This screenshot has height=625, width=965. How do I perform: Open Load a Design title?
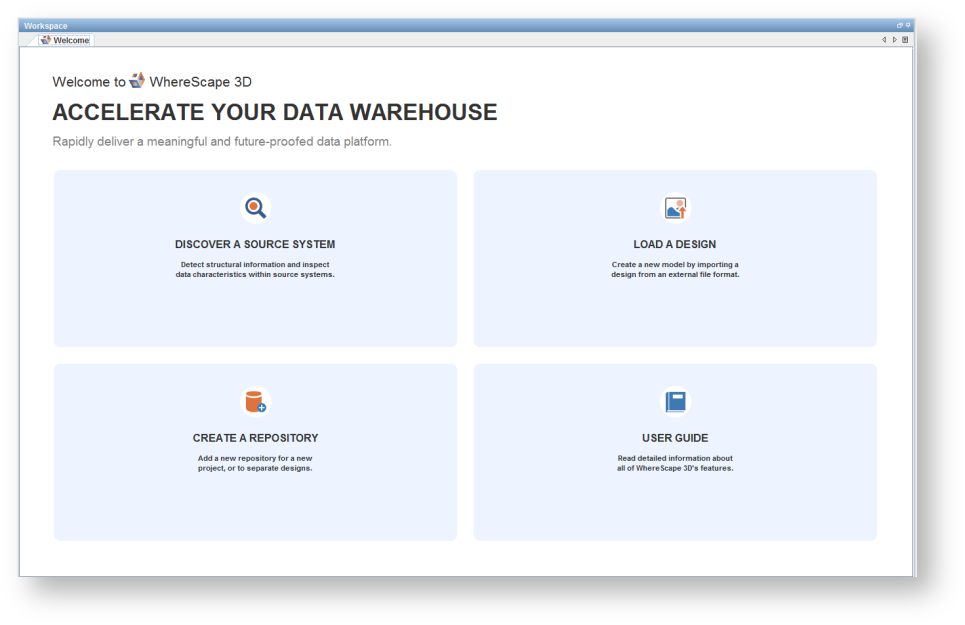(x=675, y=244)
